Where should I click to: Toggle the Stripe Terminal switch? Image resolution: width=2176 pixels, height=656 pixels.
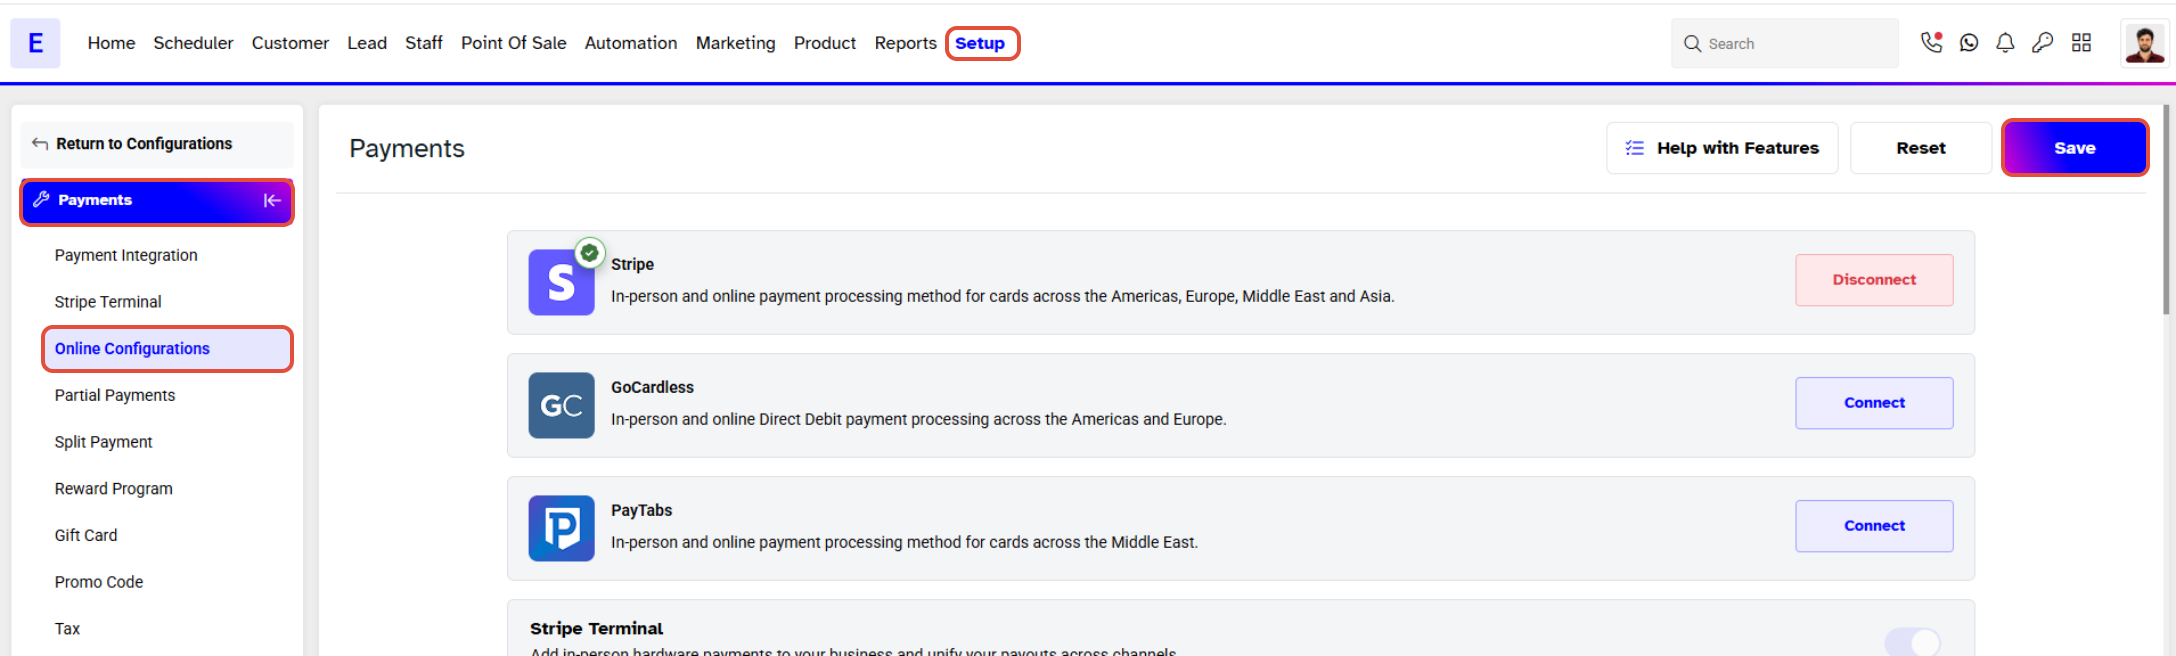(1912, 641)
